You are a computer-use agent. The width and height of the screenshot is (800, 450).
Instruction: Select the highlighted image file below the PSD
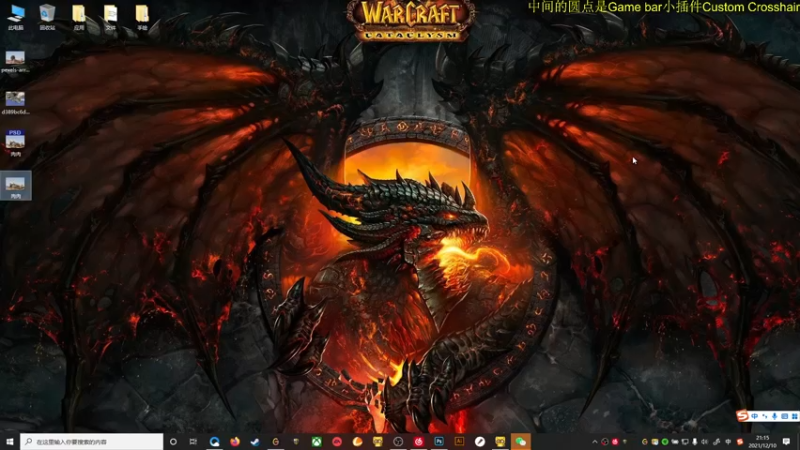point(16,186)
